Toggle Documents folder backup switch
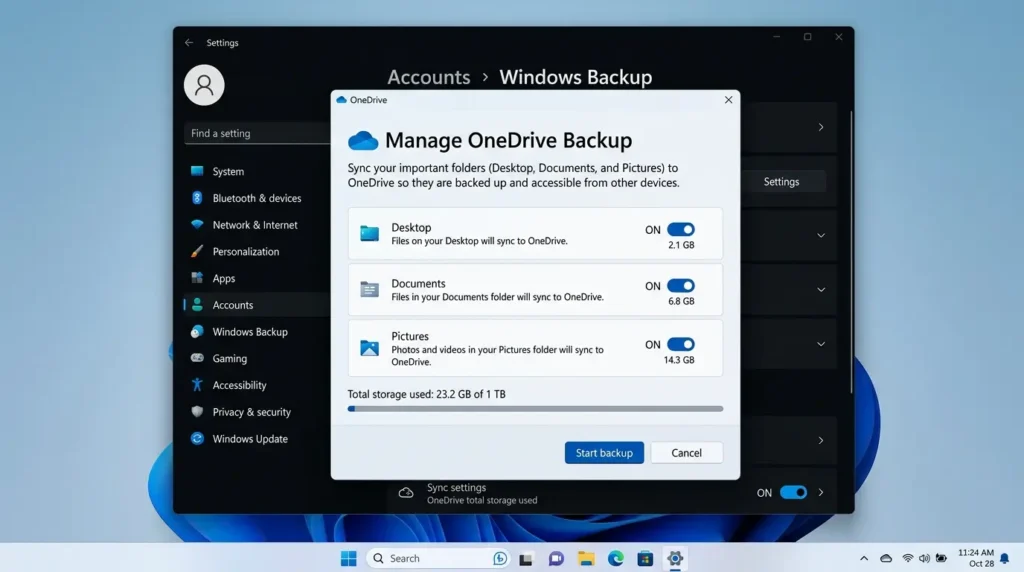 [x=680, y=285]
